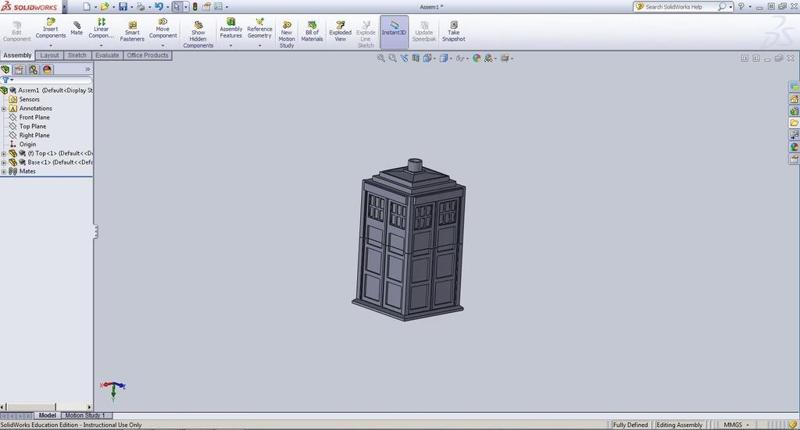
Task: Open the Move Component dropdown arrow
Action: [x=163, y=45]
